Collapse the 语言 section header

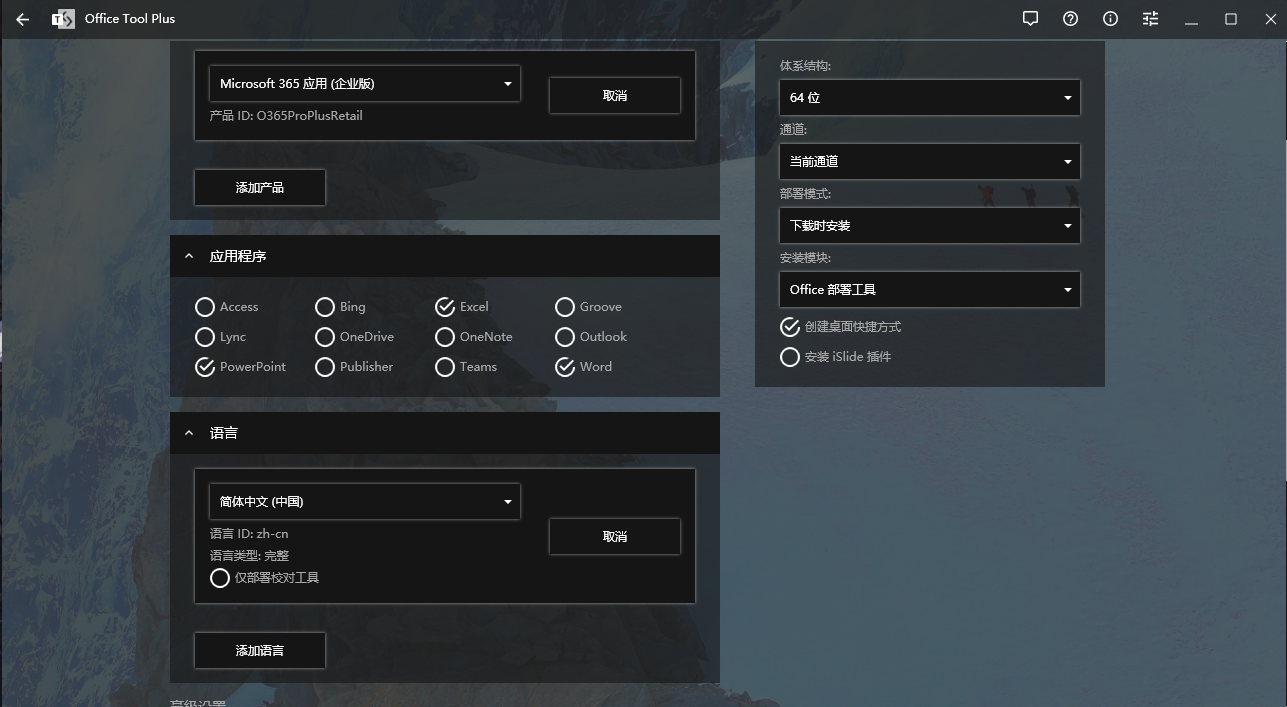[189, 433]
